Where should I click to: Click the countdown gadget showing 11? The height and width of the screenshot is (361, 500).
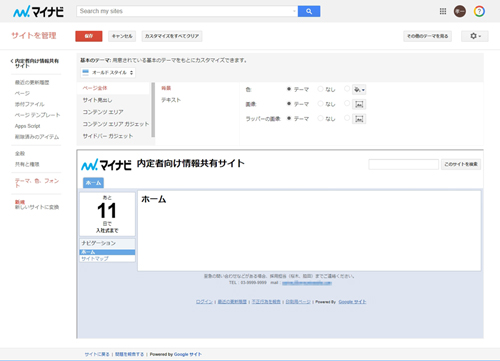click(107, 214)
